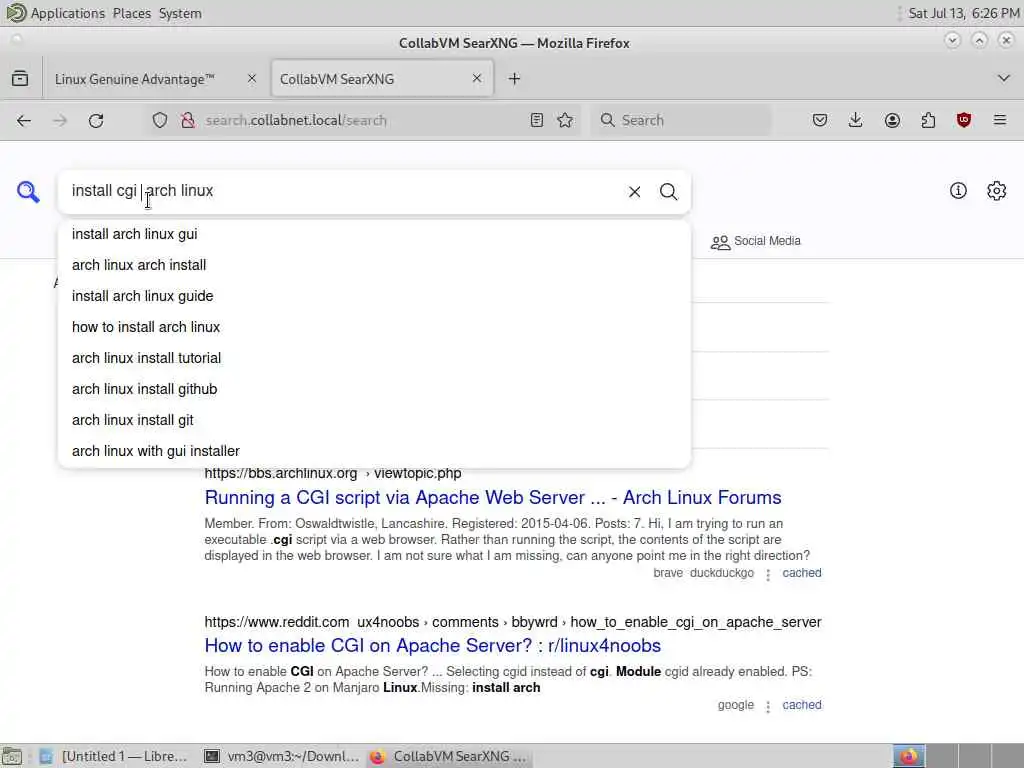Reload the page with the refresh icon
Viewport: 1024px width, 768px height.
pyautogui.click(x=96, y=120)
